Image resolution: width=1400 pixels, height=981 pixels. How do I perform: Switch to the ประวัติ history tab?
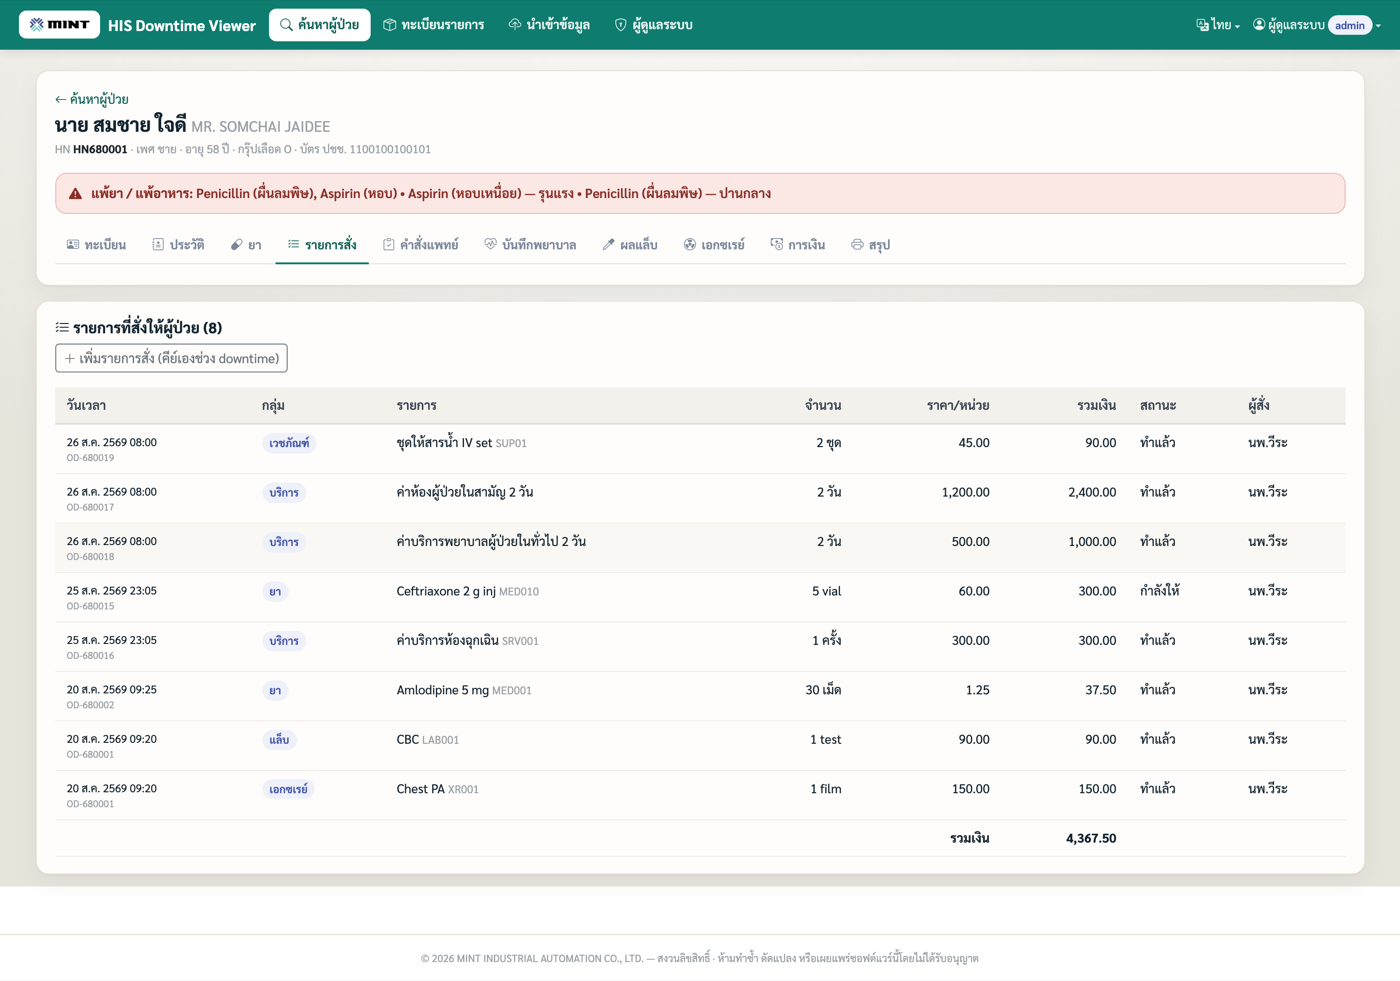point(178,245)
